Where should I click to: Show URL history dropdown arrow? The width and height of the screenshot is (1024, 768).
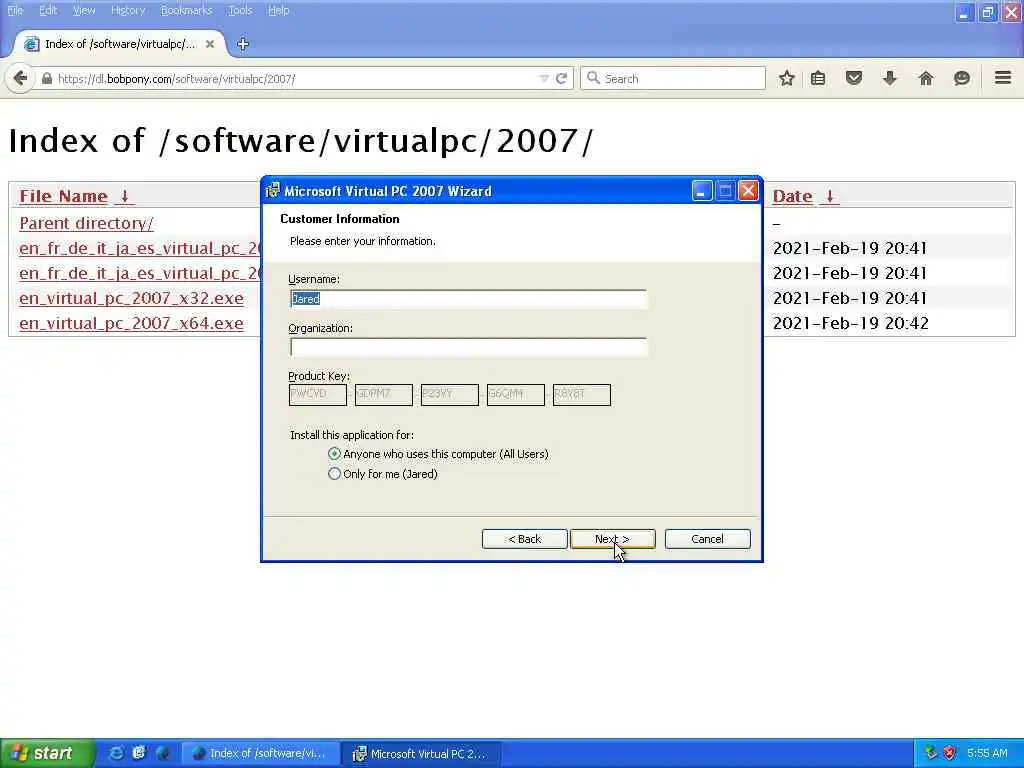coord(544,78)
